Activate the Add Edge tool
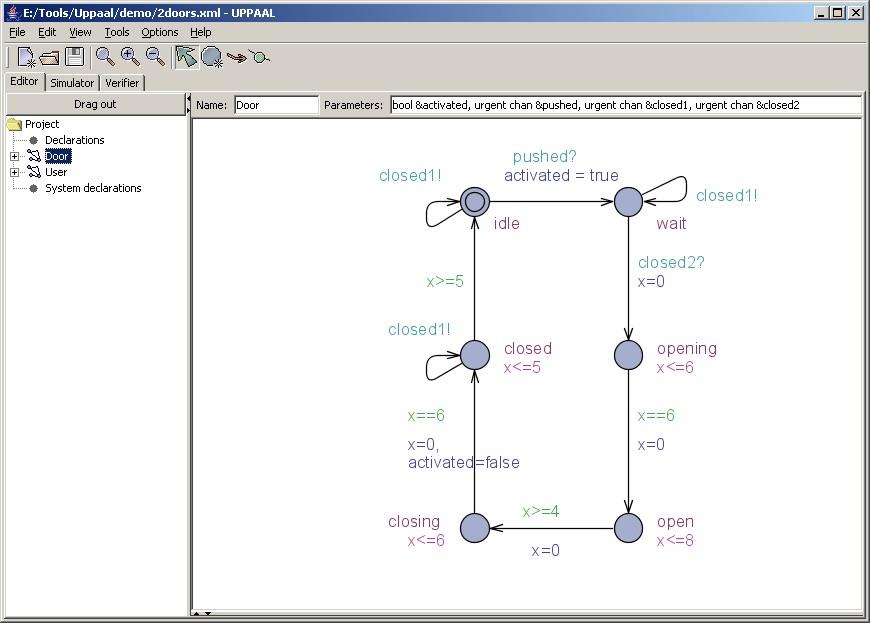Viewport: 870px width, 623px height. pyautogui.click(x=237, y=57)
